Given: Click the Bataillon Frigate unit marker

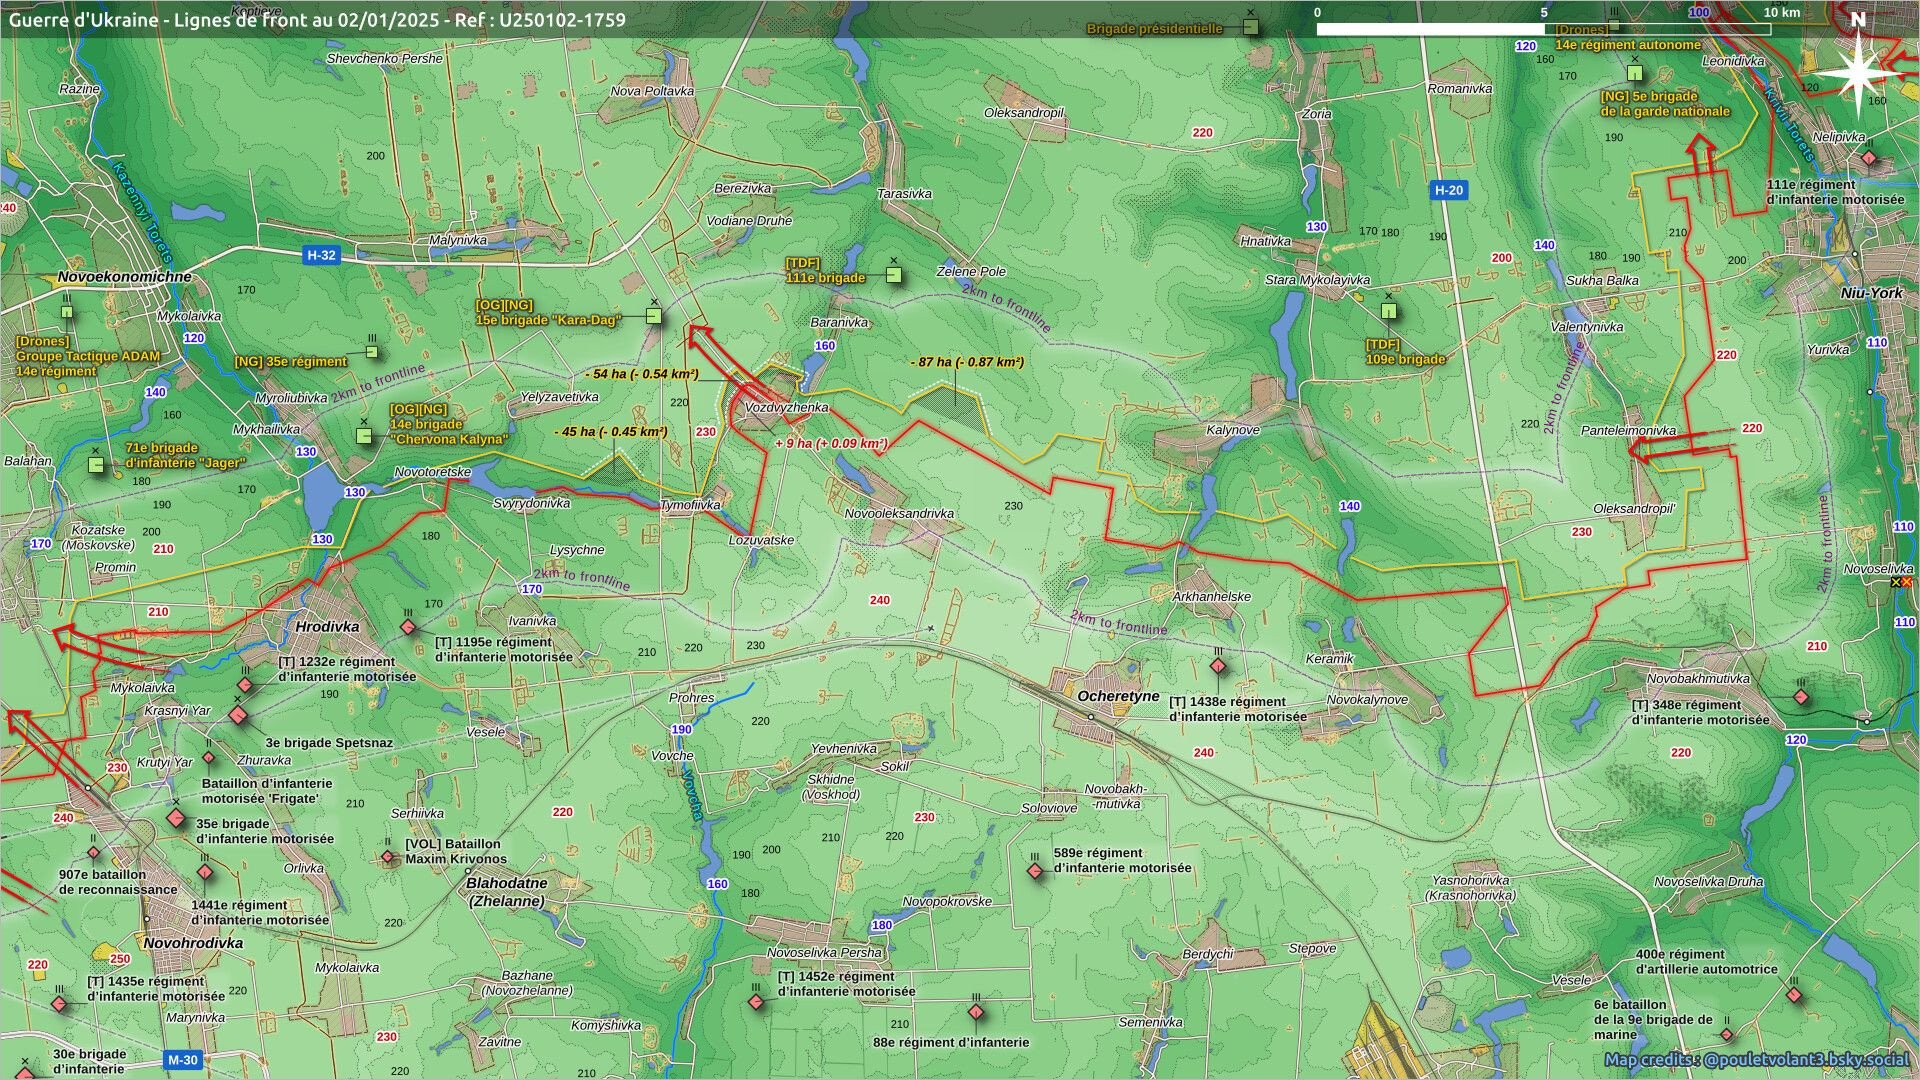Looking at the screenshot, I should (209, 757).
